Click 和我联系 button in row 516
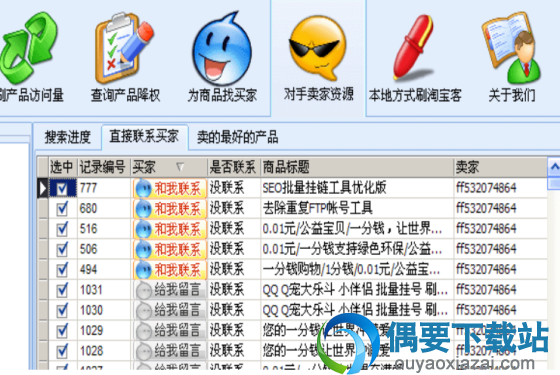Screen dimensions: 560x375 170,229
